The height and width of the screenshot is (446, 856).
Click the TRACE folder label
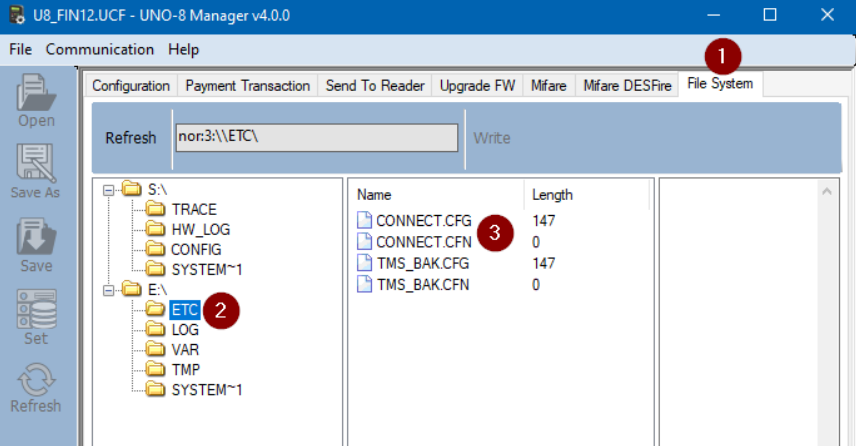(194, 210)
